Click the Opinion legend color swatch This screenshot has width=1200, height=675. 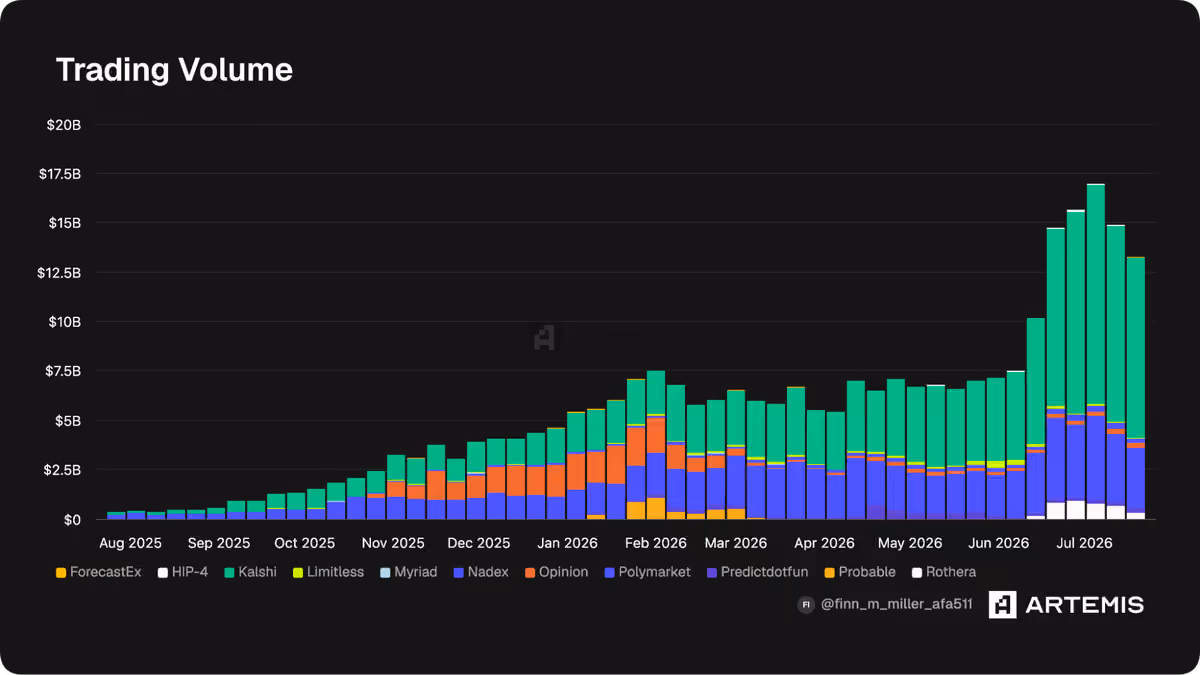(529, 573)
